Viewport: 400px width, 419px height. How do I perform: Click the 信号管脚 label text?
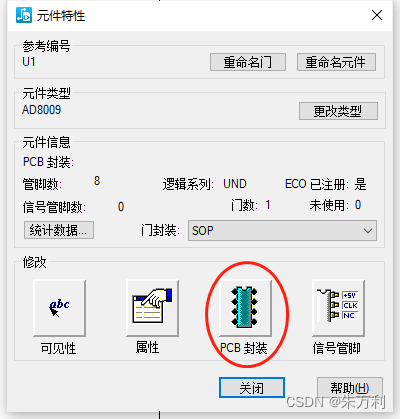[x=336, y=348]
